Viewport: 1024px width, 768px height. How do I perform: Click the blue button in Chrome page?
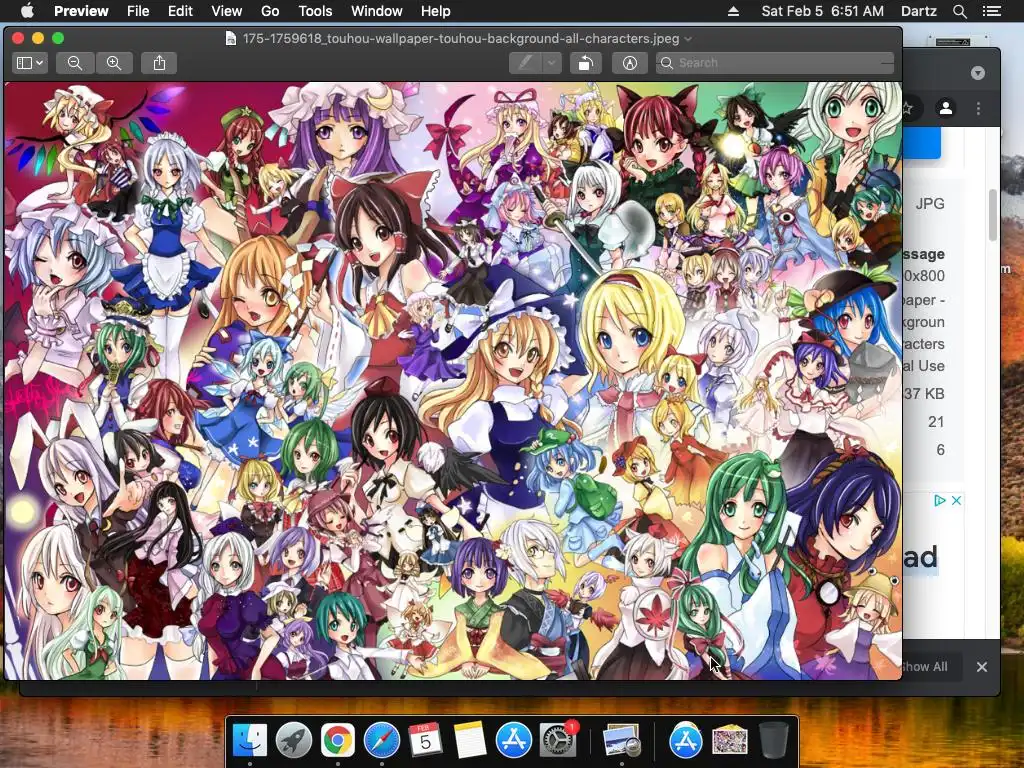pyautogui.click(x=921, y=143)
